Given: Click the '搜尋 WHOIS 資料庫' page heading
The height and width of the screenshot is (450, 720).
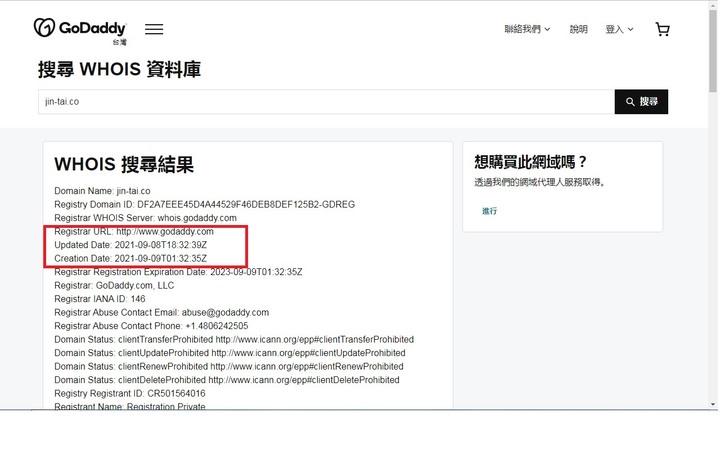Looking at the screenshot, I should 119,69.
